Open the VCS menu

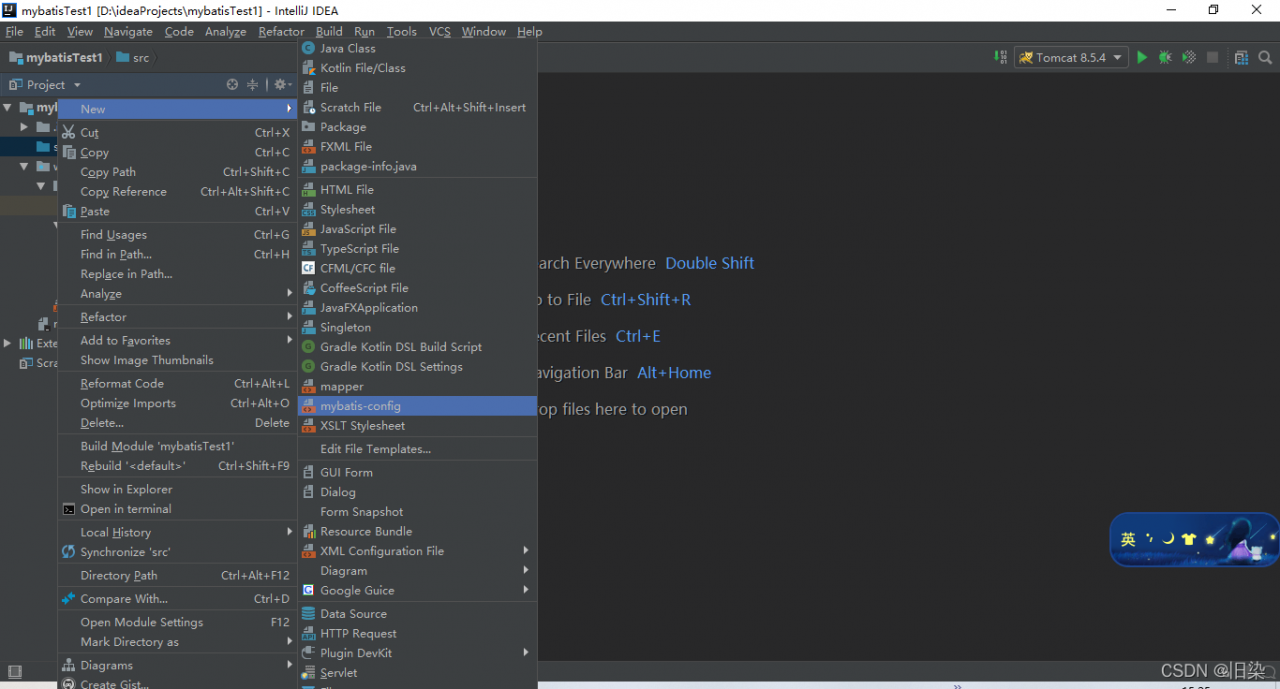tap(440, 32)
